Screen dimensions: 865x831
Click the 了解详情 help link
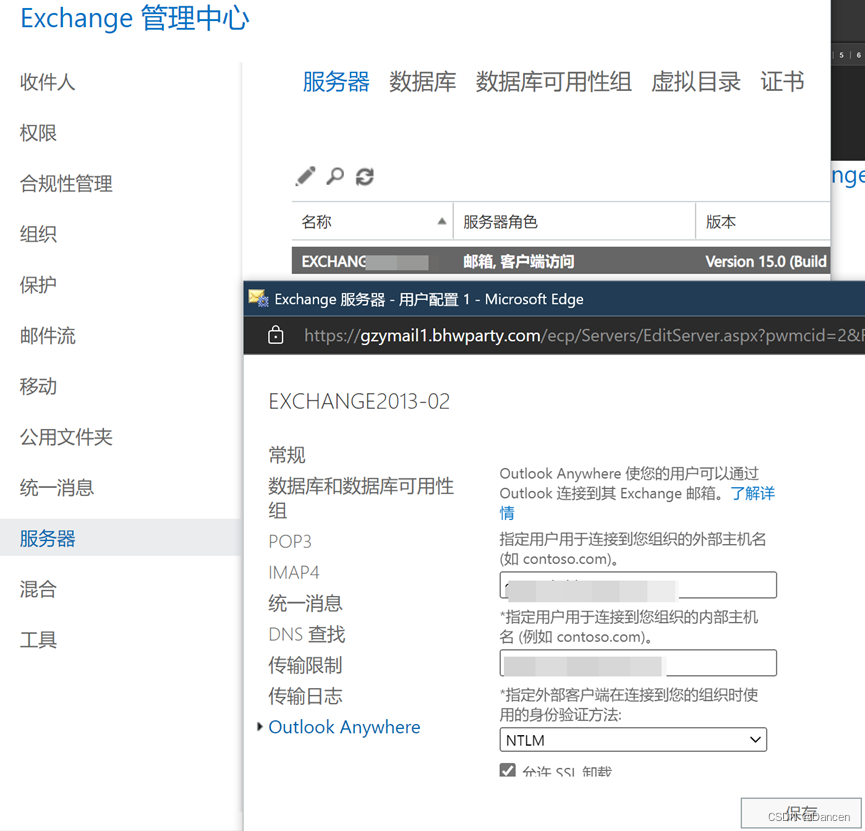coord(753,493)
